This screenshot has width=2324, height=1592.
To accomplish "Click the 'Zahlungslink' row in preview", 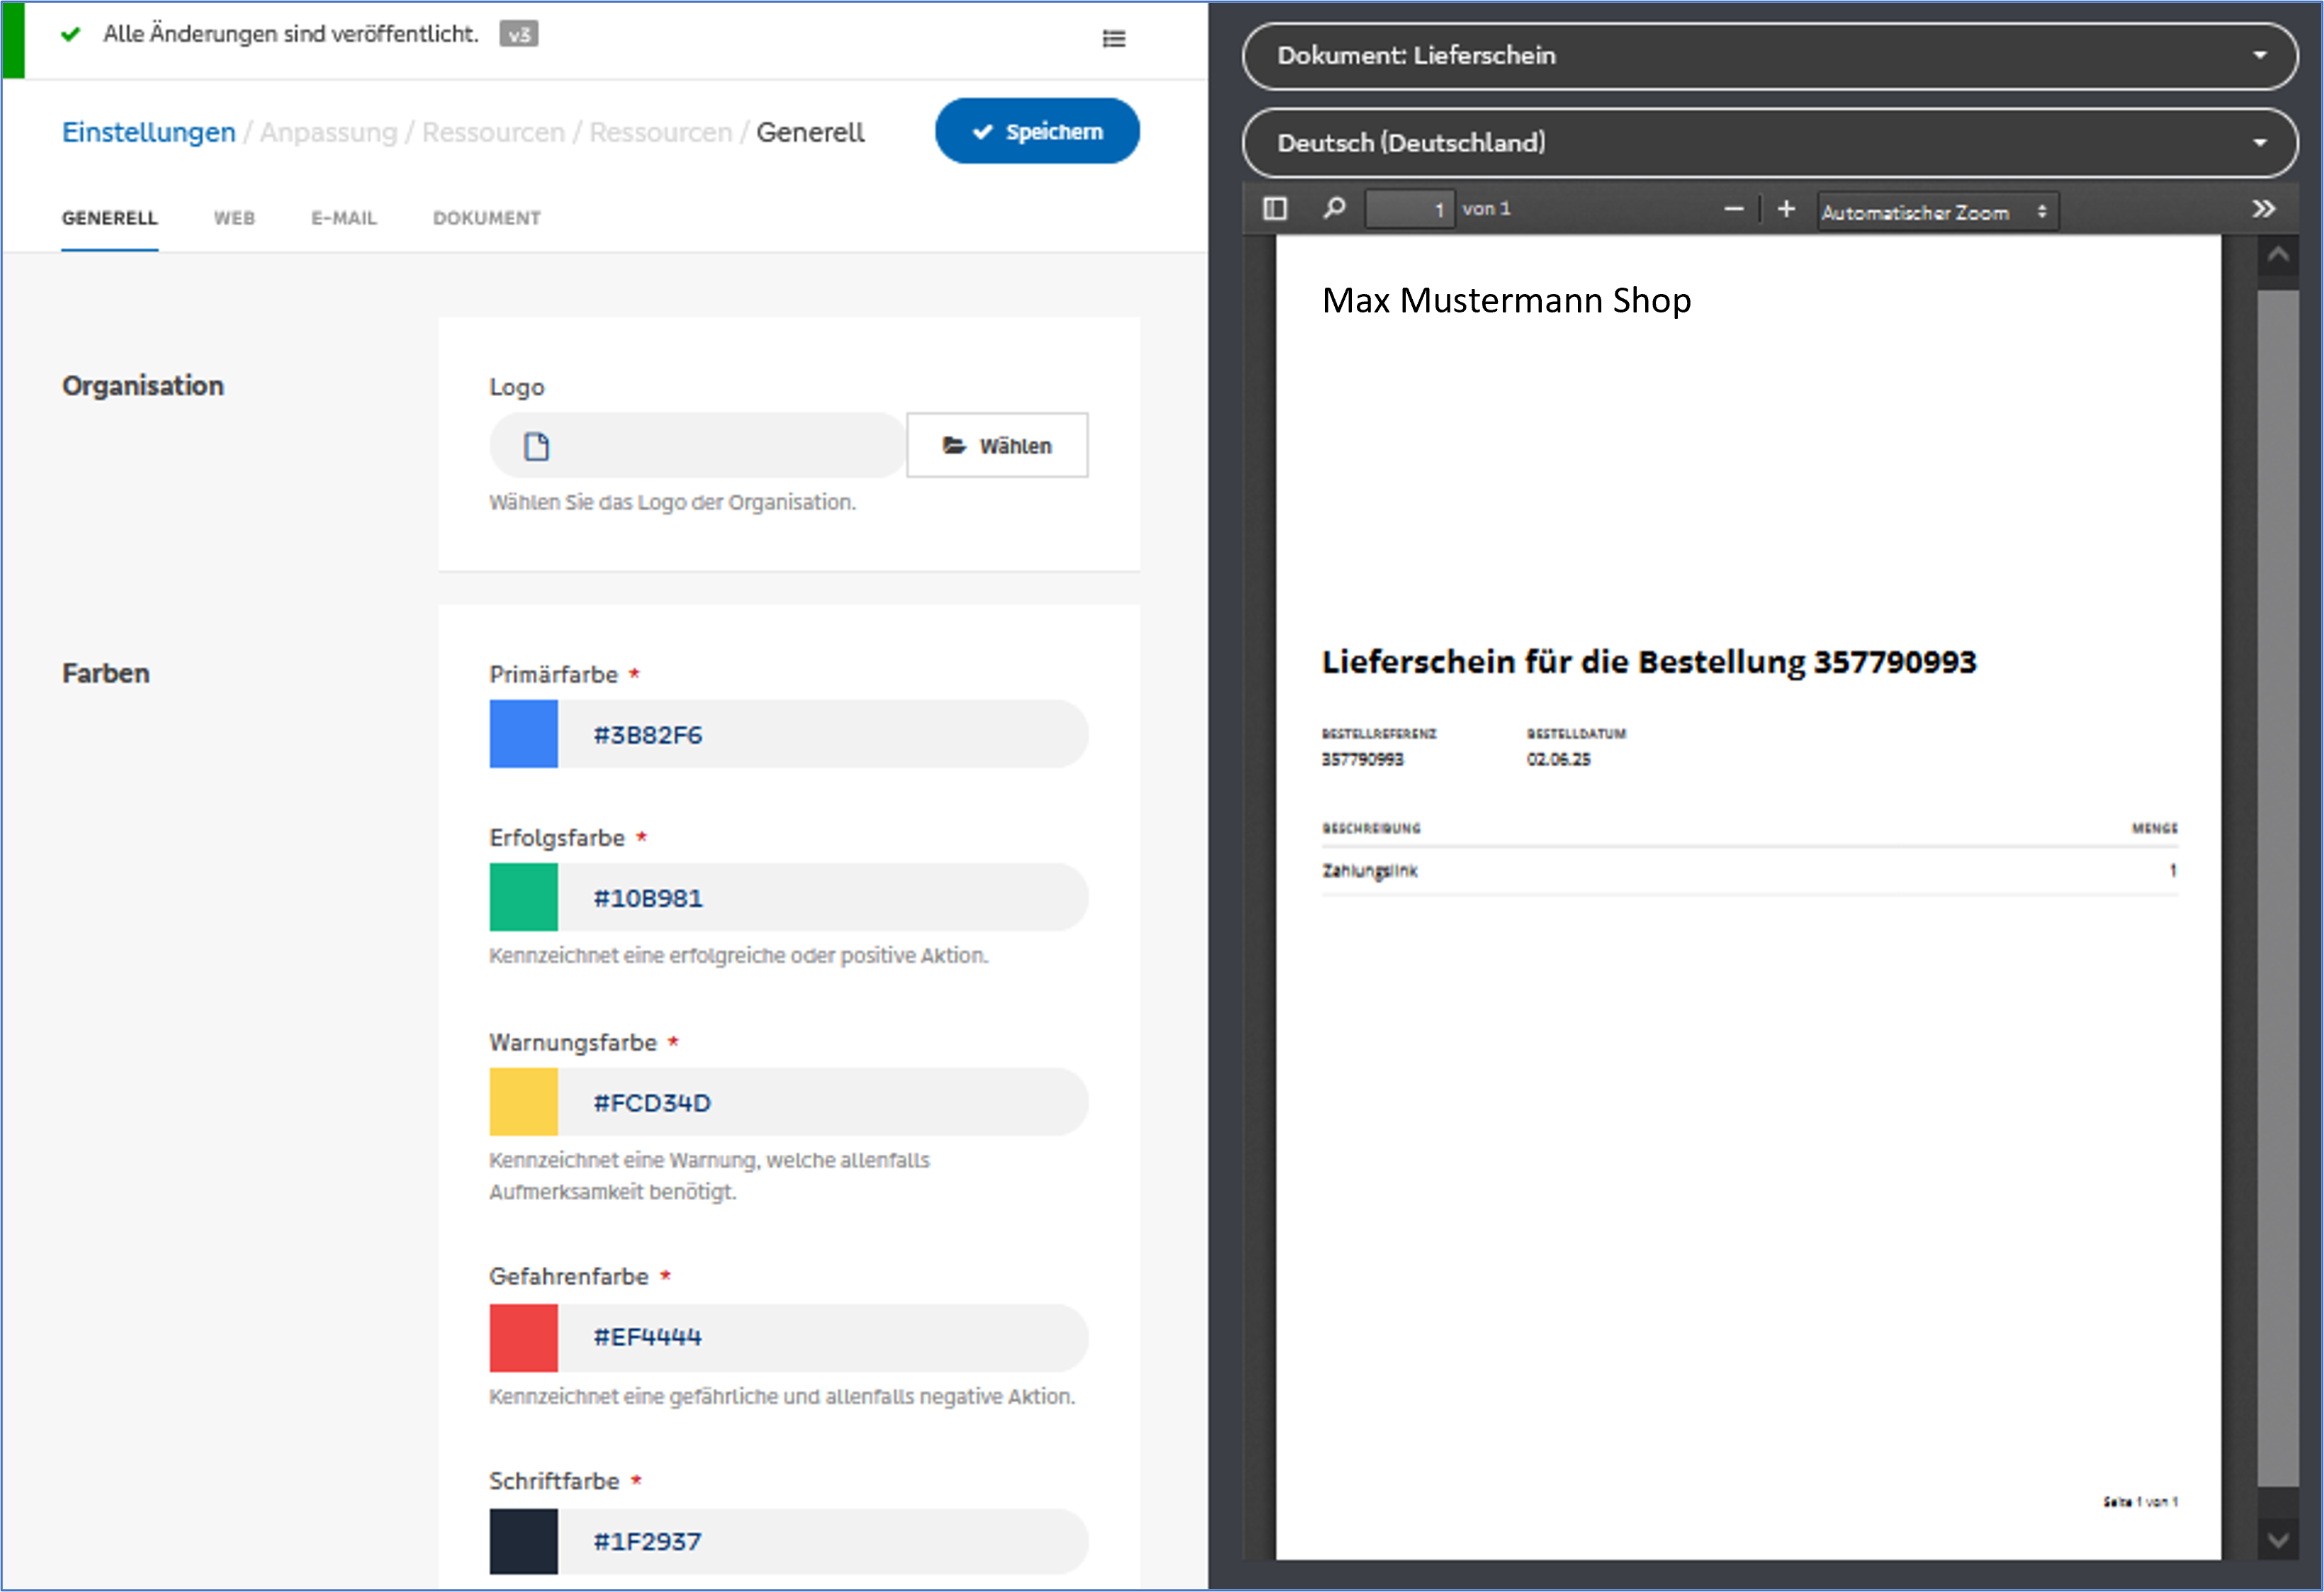I will (1749, 871).
